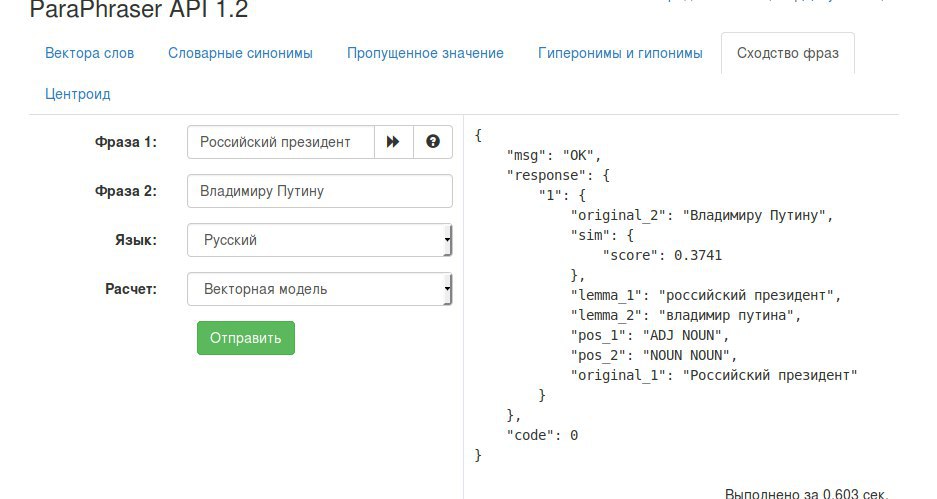Click the Фраза 2: label
937x499 pixels.
point(126,191)
